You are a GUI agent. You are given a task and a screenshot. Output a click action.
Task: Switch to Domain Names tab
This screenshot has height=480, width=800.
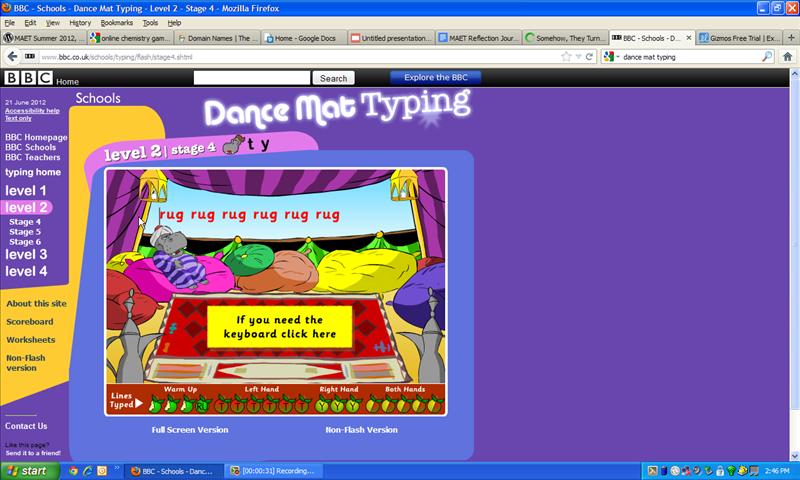[217, 38]
